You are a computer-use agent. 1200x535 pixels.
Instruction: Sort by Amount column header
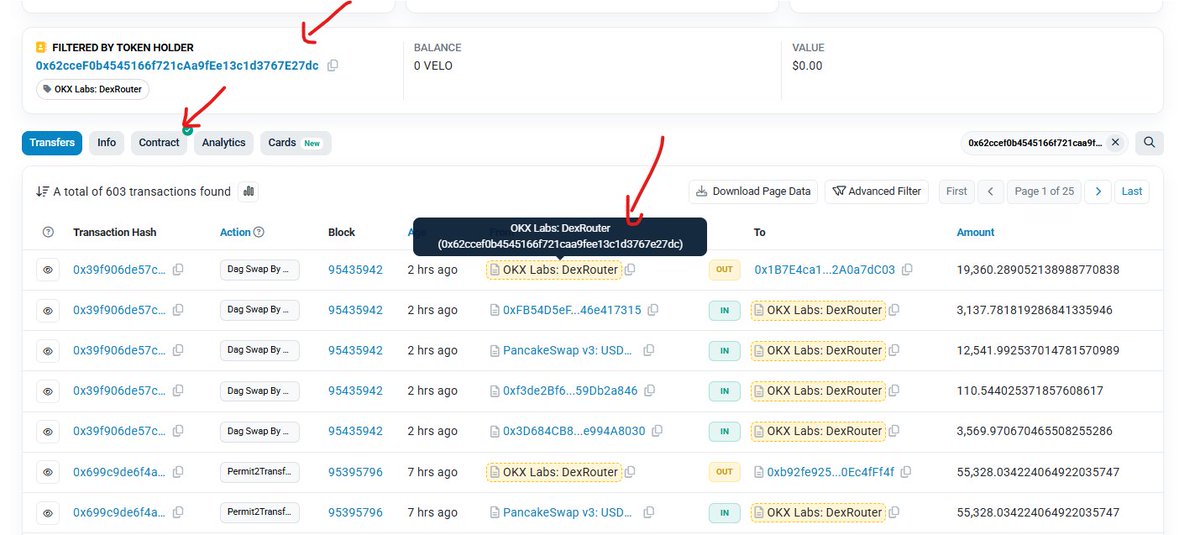click(976, 232)
